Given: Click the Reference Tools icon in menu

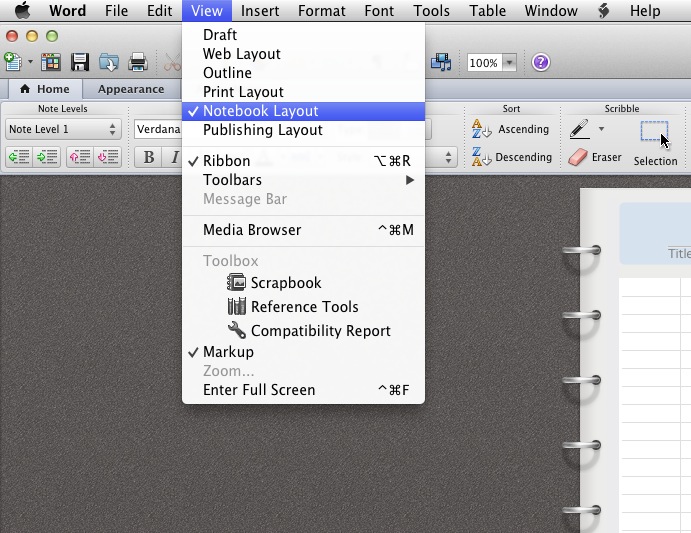Looking at the screenshot, I should pos(237,306).
